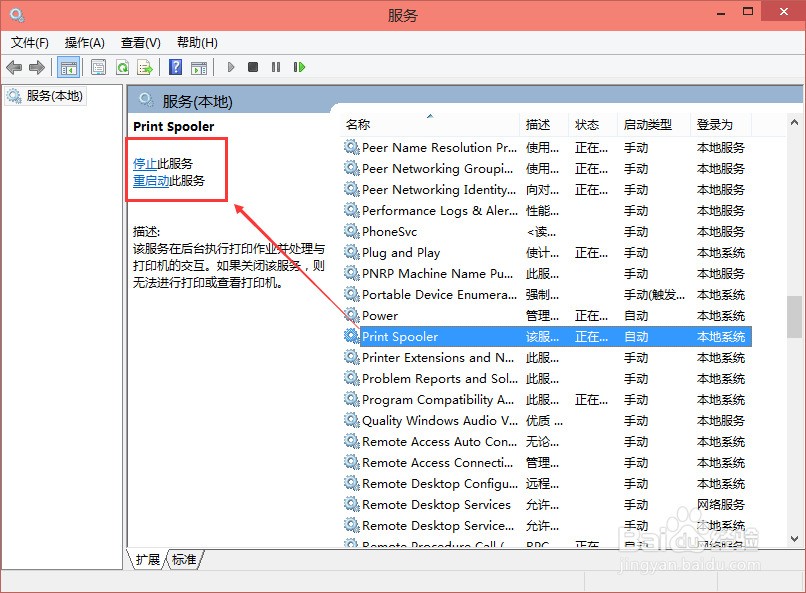806x593 pixels.
Task: Open the 帮助(H) menu
Action: [x=197, y=43]
